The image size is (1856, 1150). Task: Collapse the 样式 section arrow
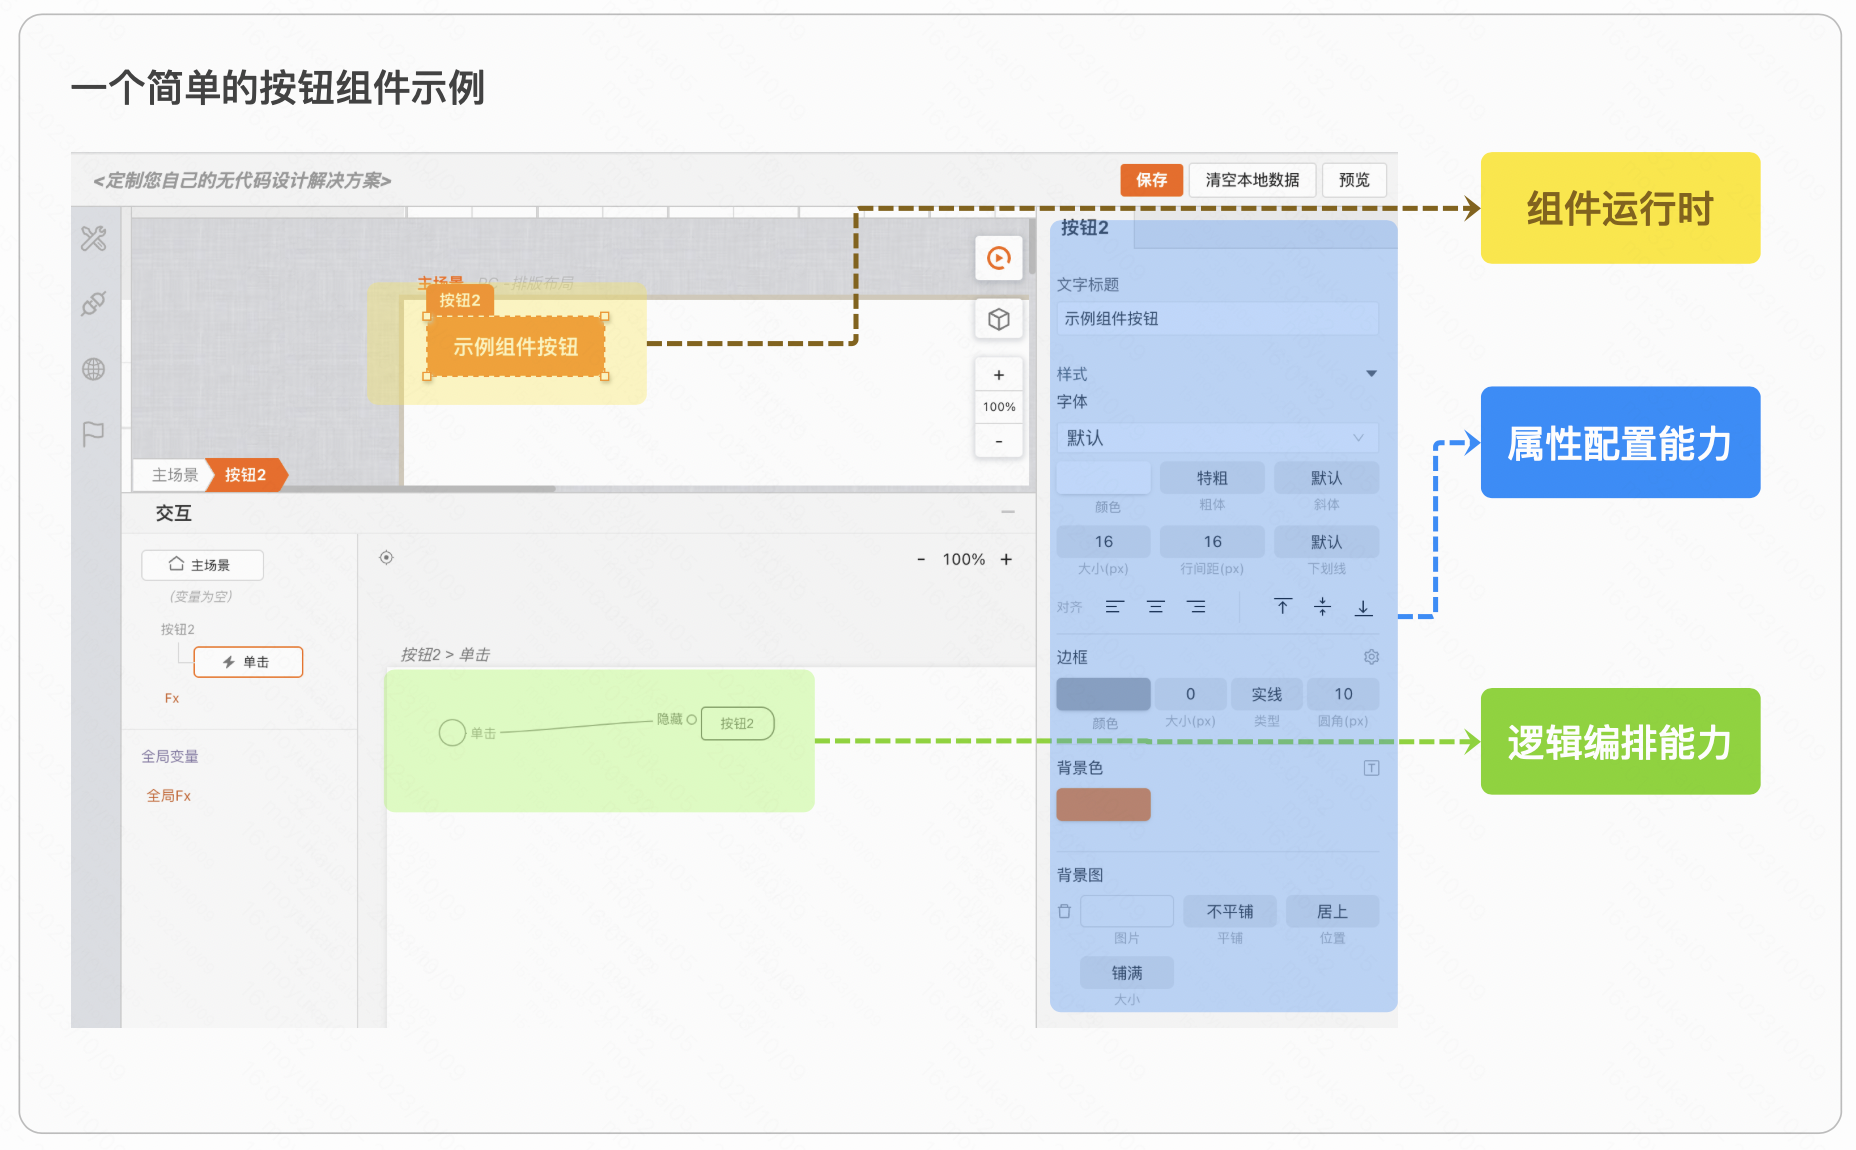1371,374
